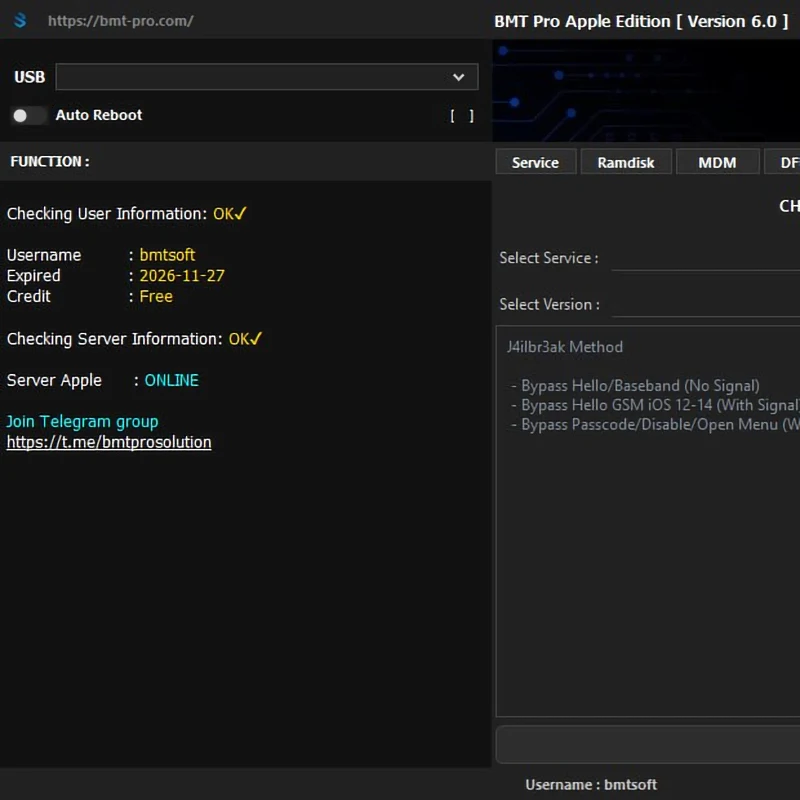Screen dimensions: 800x800
Task: Click the username value bmtsoft in log
Action: pyautogui.click(x=167, y=255)
